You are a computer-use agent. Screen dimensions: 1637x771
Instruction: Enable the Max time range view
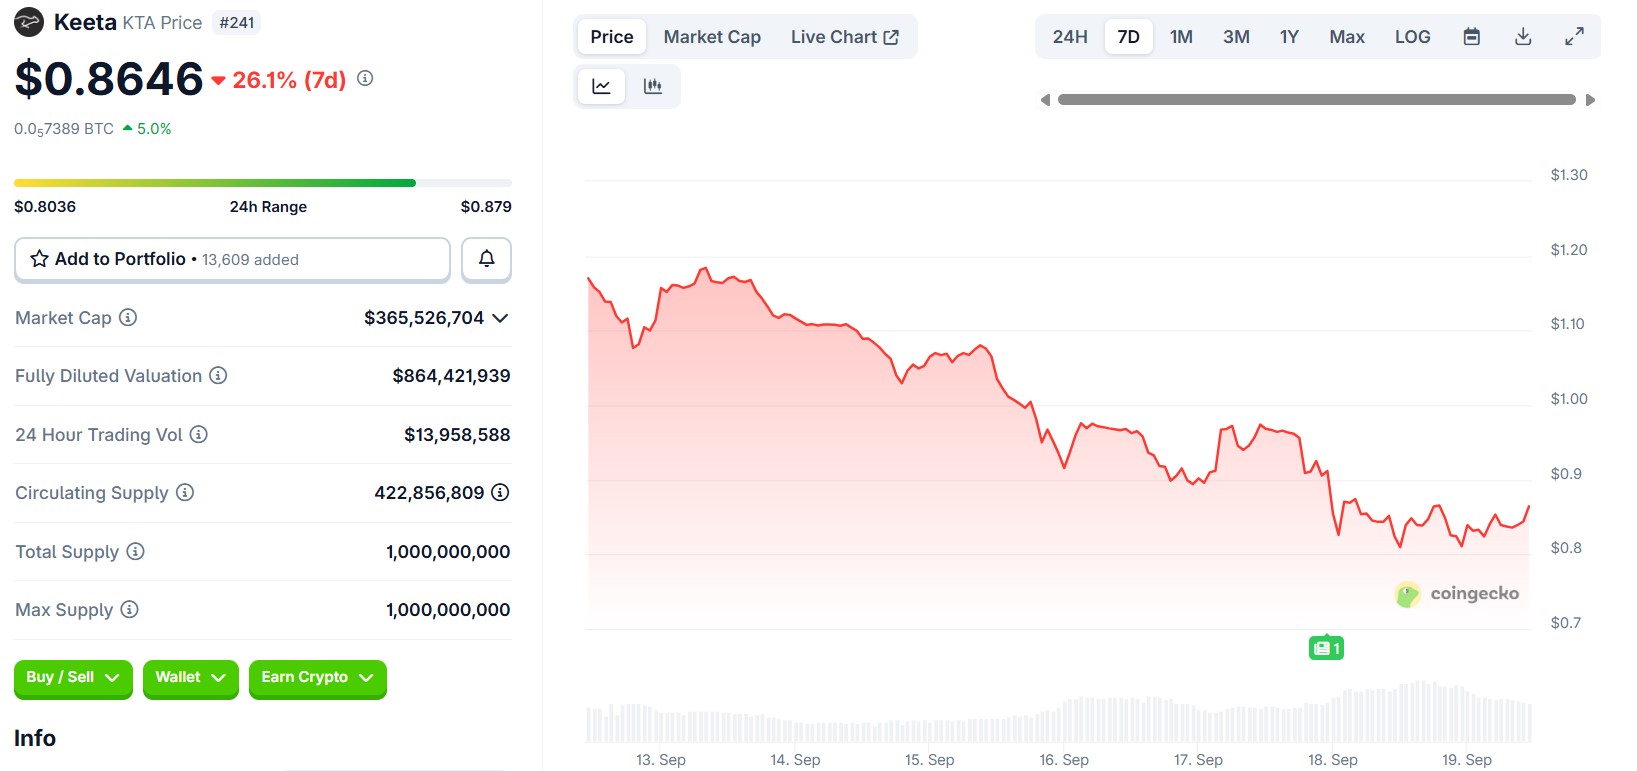(1346, 36)
